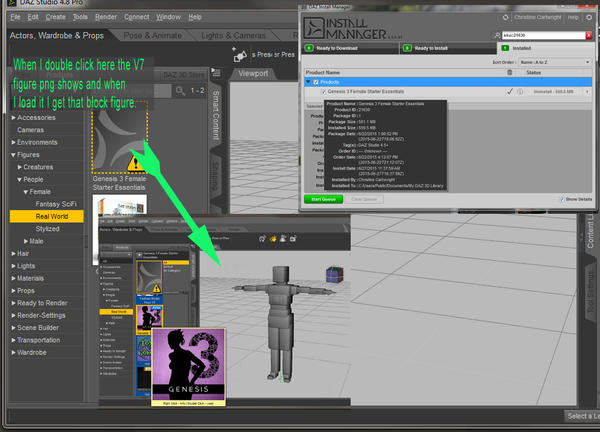The width and height of the screenshot is (600, 432).
Task: Switch to the Installed tab
Action: pyautogui.click(x=545, y=48)
